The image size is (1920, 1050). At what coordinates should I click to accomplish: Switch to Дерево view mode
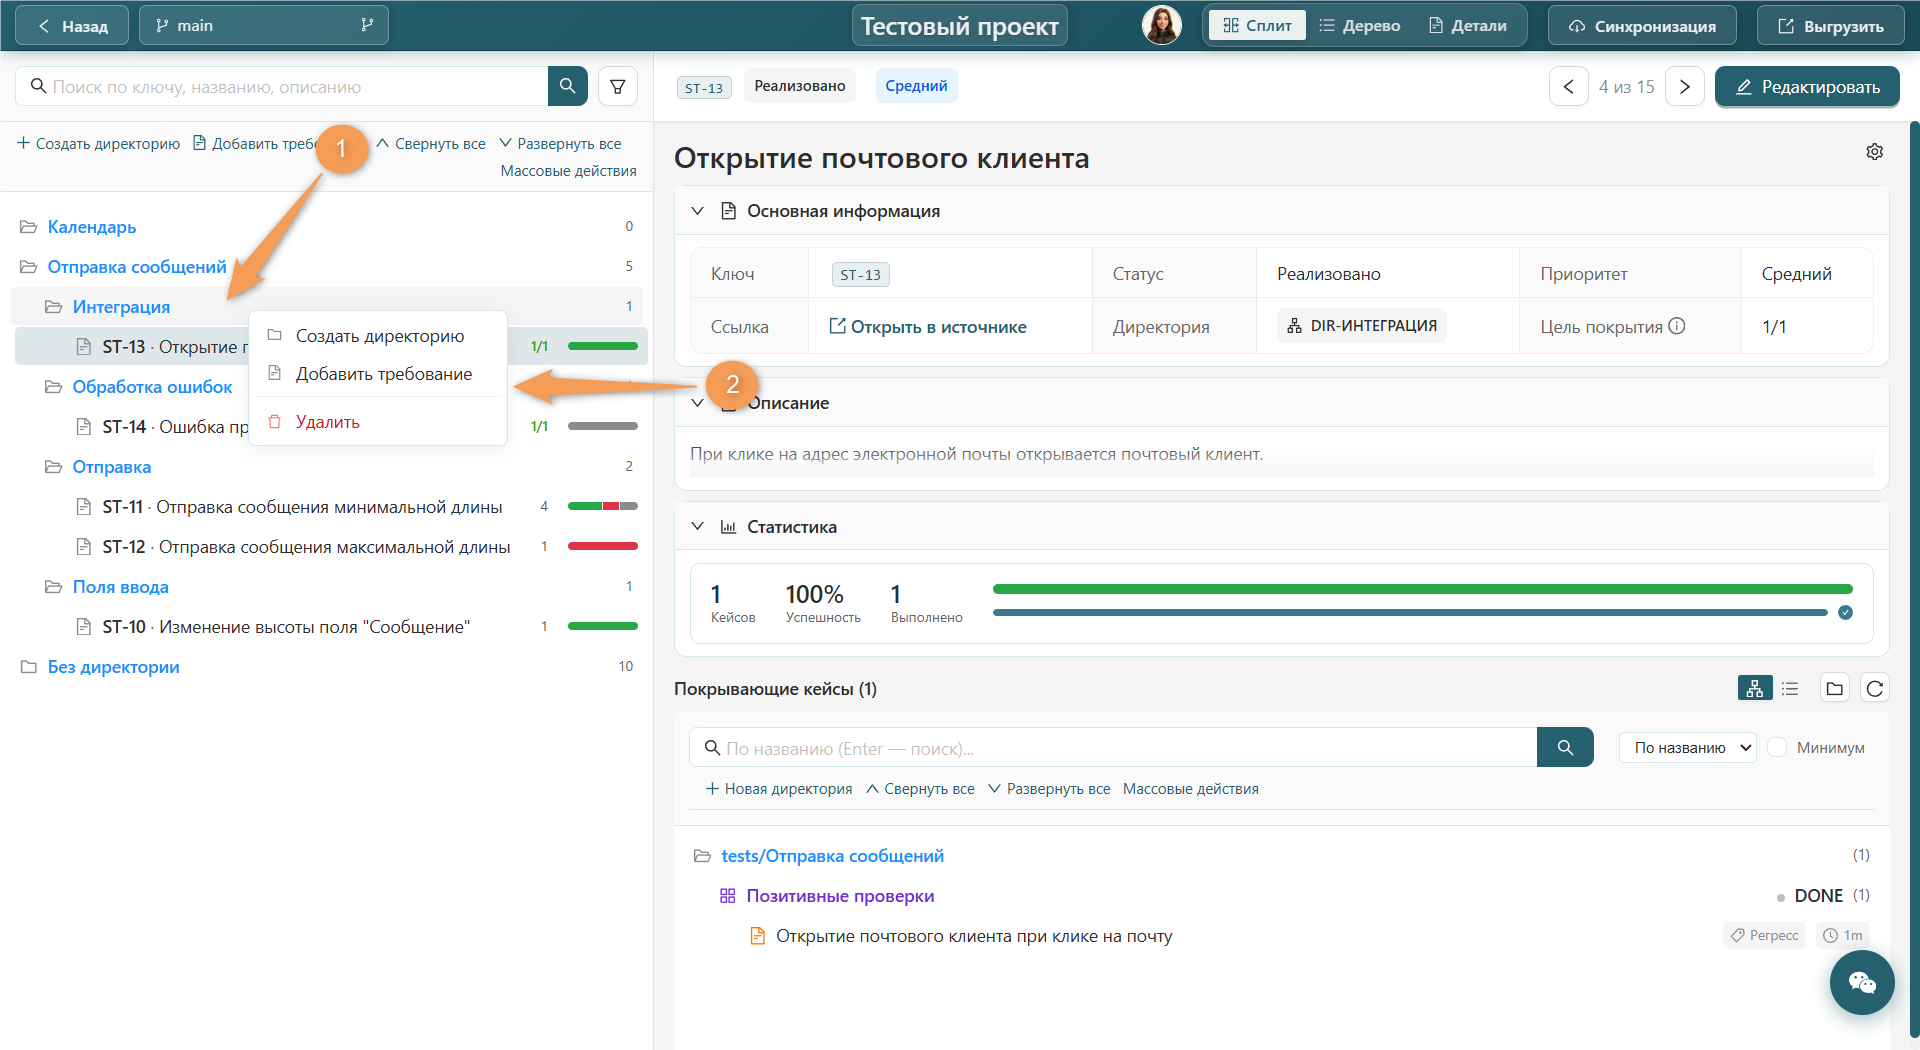click(x=1359, y=26)
